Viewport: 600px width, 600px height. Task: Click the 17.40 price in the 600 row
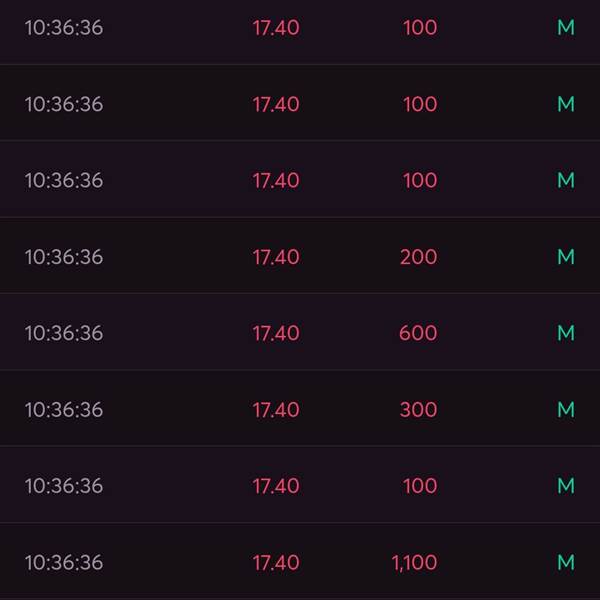[276, 333]
